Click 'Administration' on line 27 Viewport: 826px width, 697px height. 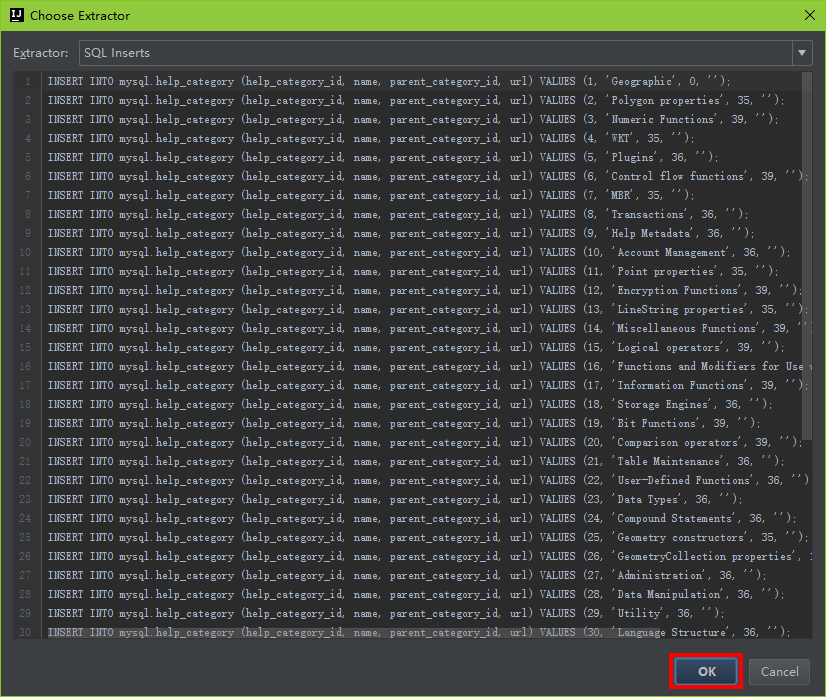tap(660, 575)
